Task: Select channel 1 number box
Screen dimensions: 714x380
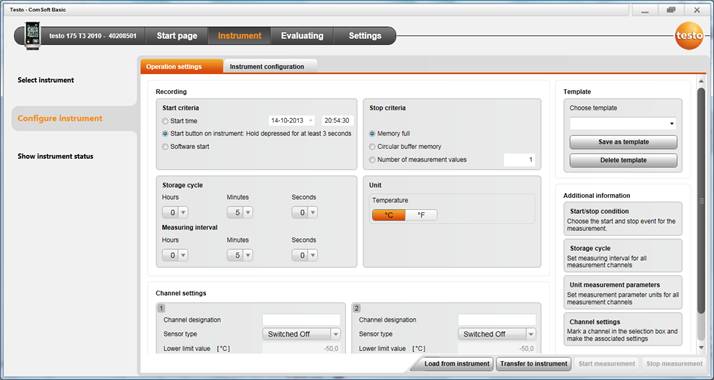Action: (x=161, y=308)
